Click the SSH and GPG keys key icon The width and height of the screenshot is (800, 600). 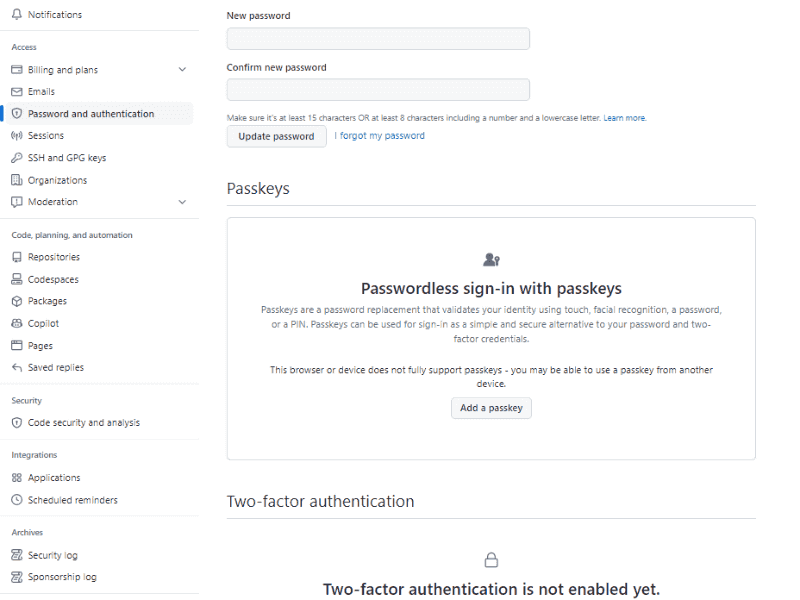coord(17,158)
